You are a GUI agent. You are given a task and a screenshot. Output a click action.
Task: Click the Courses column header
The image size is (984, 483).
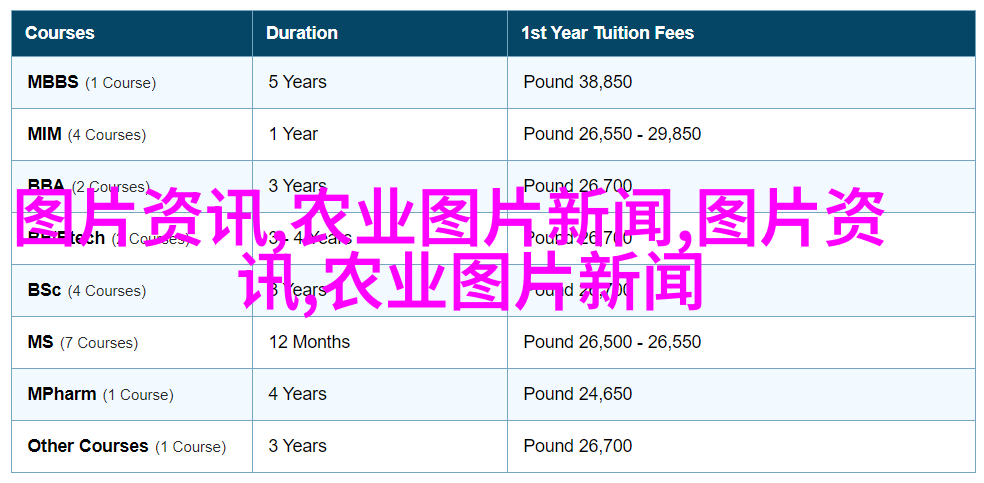click(x=60, y=33)
